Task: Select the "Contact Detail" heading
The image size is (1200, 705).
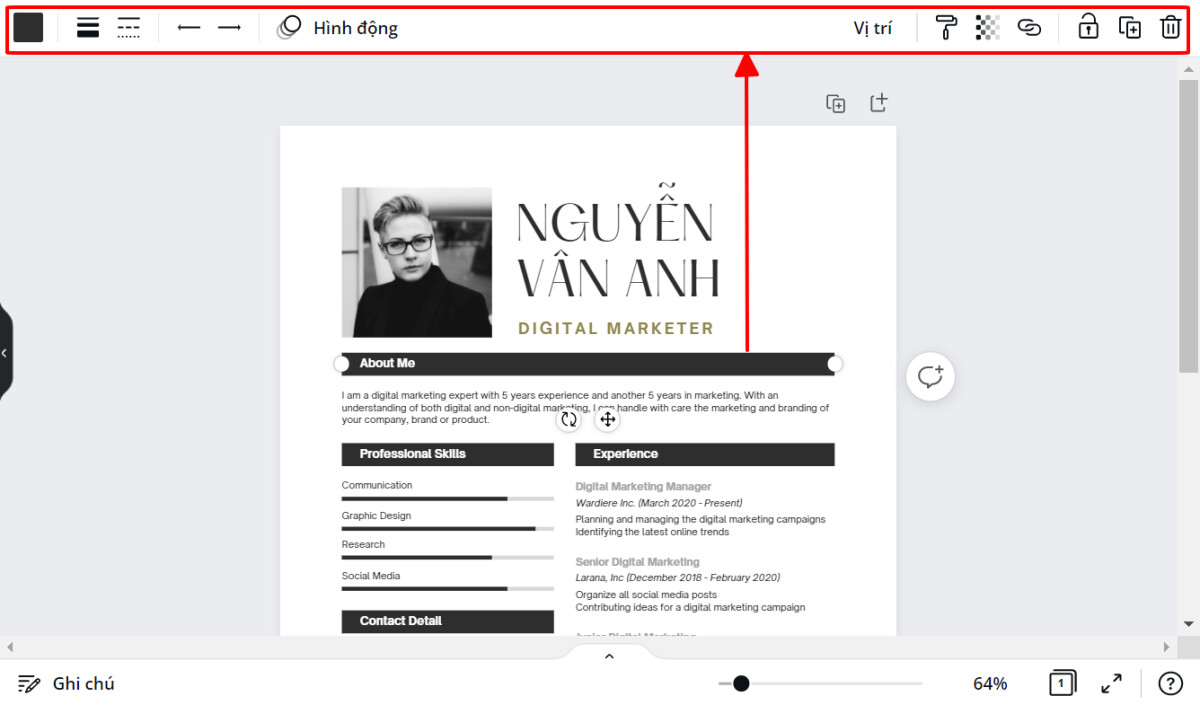Action: pyautogui.click(x=401, y=621)
